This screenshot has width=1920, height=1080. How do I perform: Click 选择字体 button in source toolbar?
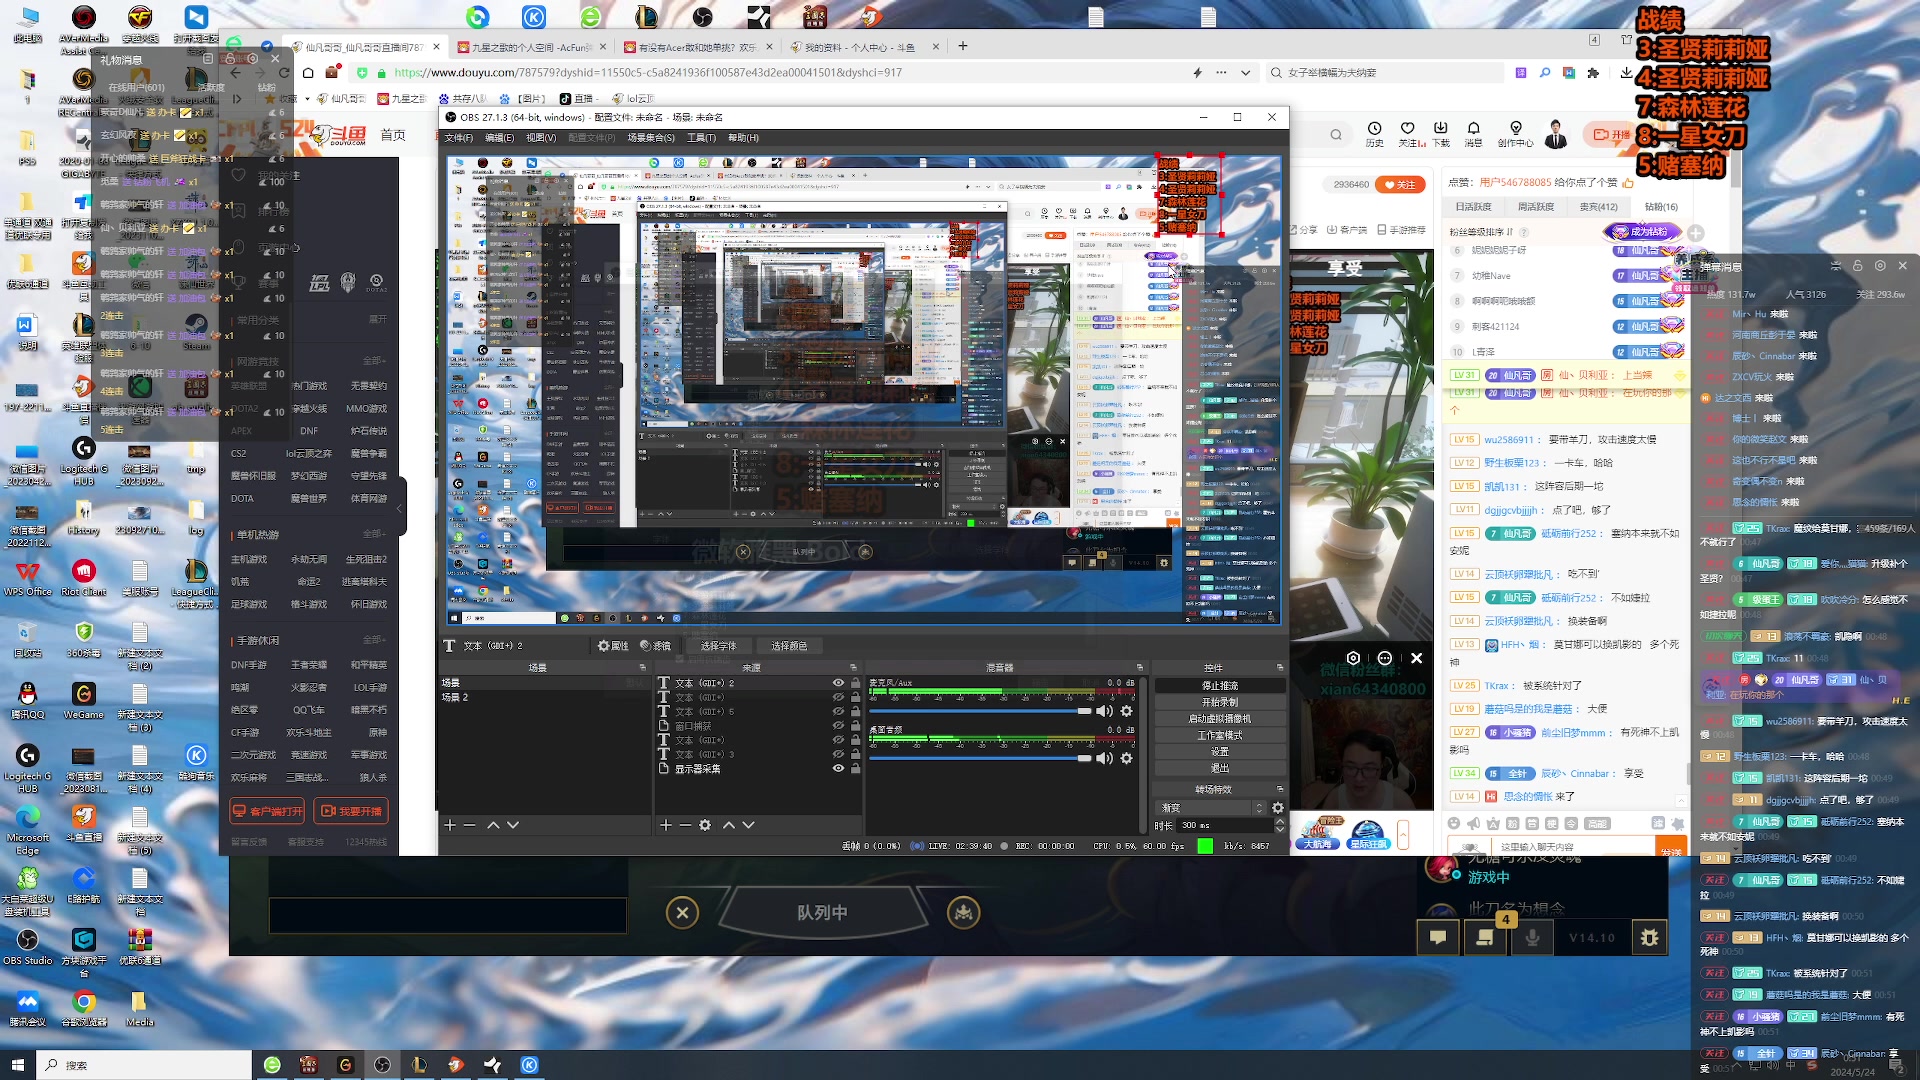(718, 646)
